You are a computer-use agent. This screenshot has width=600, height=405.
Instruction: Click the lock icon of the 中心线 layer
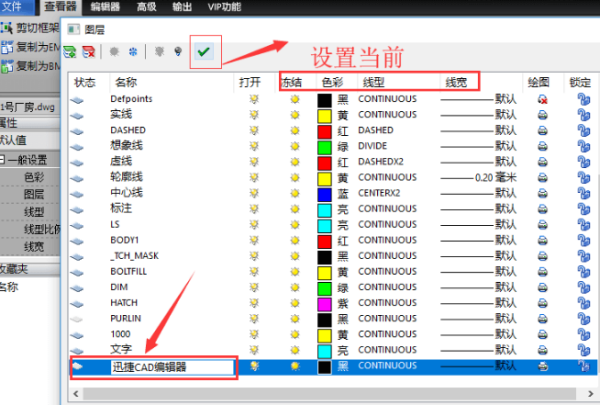click(x=584, y=193)
